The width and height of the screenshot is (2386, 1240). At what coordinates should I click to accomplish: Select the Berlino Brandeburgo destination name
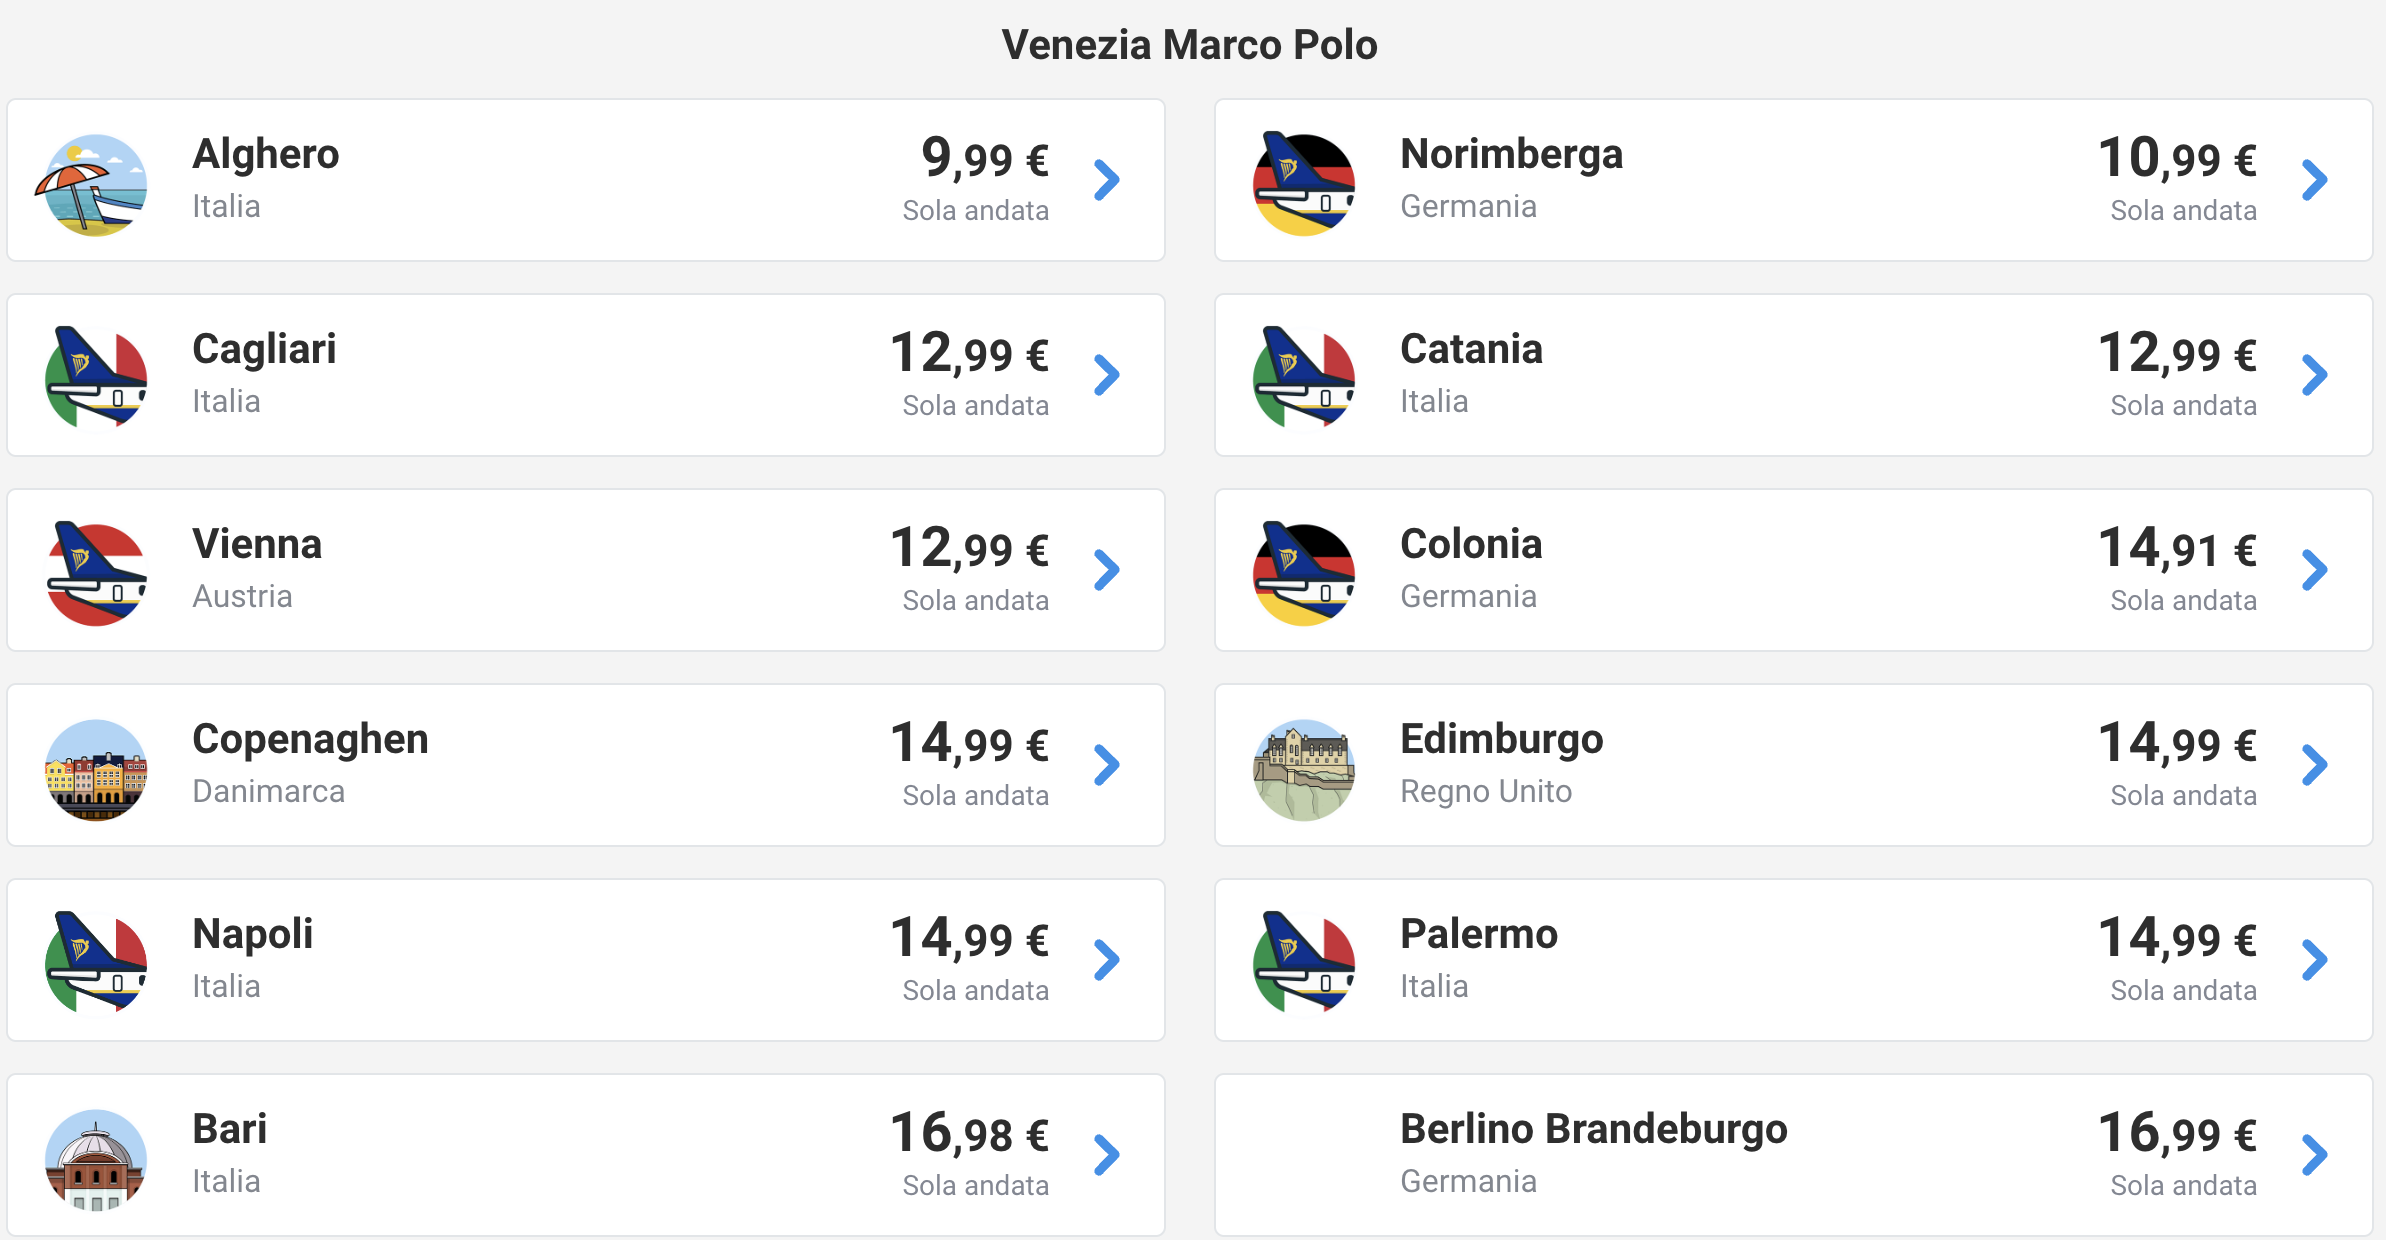[1594, 1129]
